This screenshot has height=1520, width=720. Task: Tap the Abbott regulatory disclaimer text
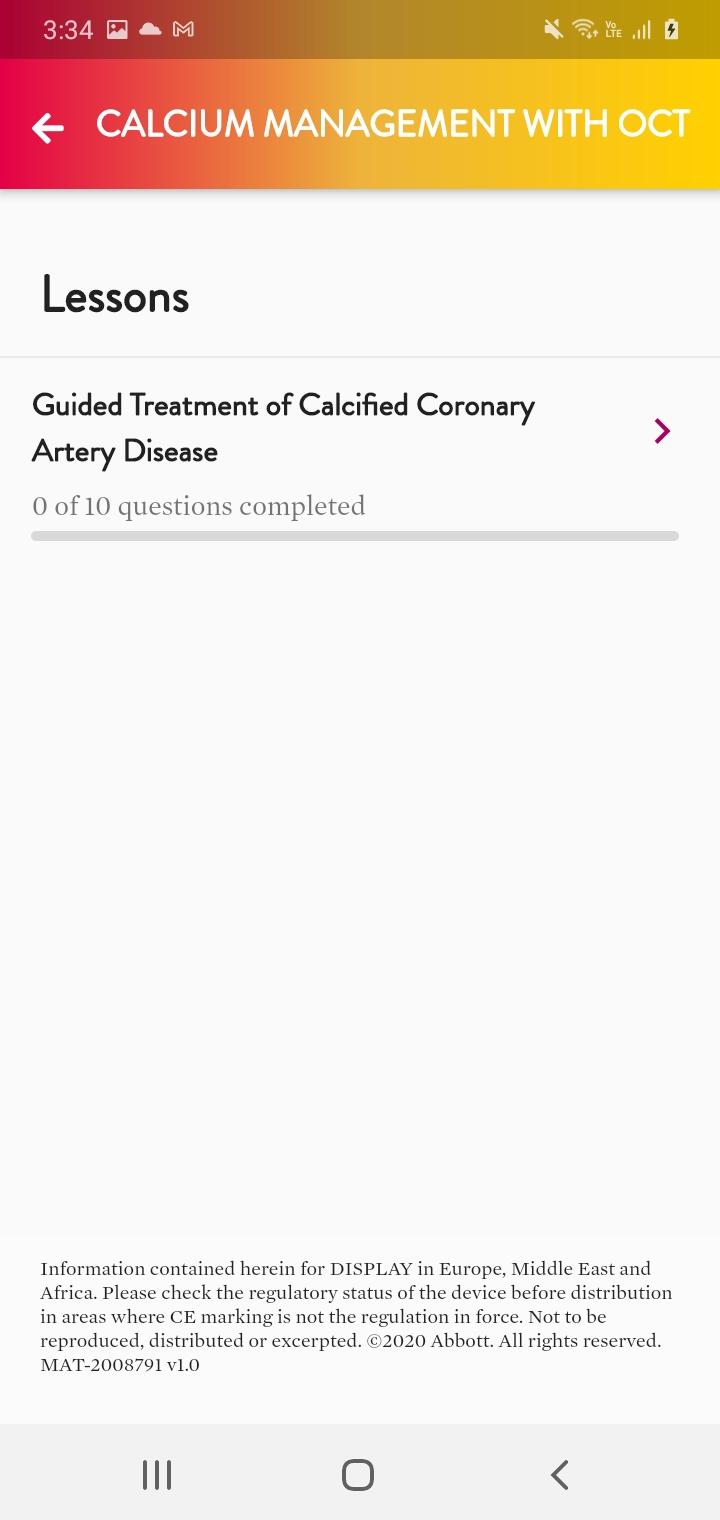[x=355, y=1316]
